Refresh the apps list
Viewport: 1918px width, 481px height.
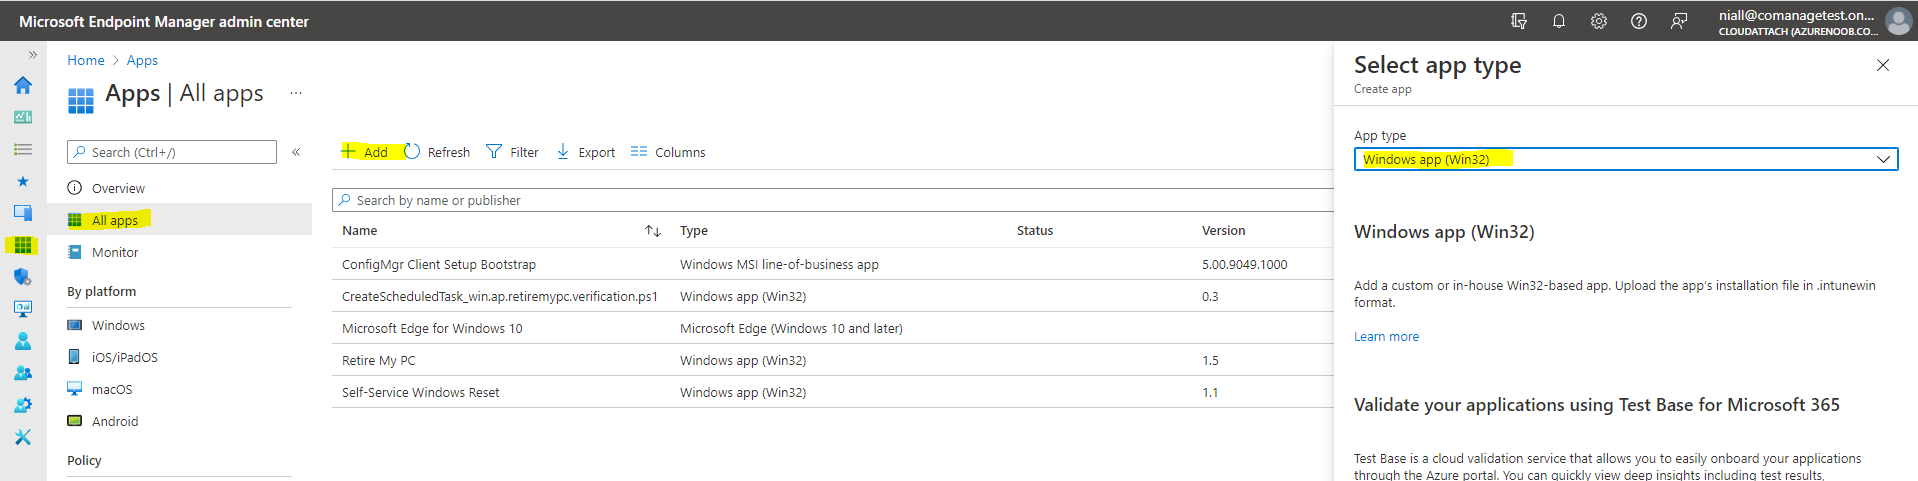437,152
